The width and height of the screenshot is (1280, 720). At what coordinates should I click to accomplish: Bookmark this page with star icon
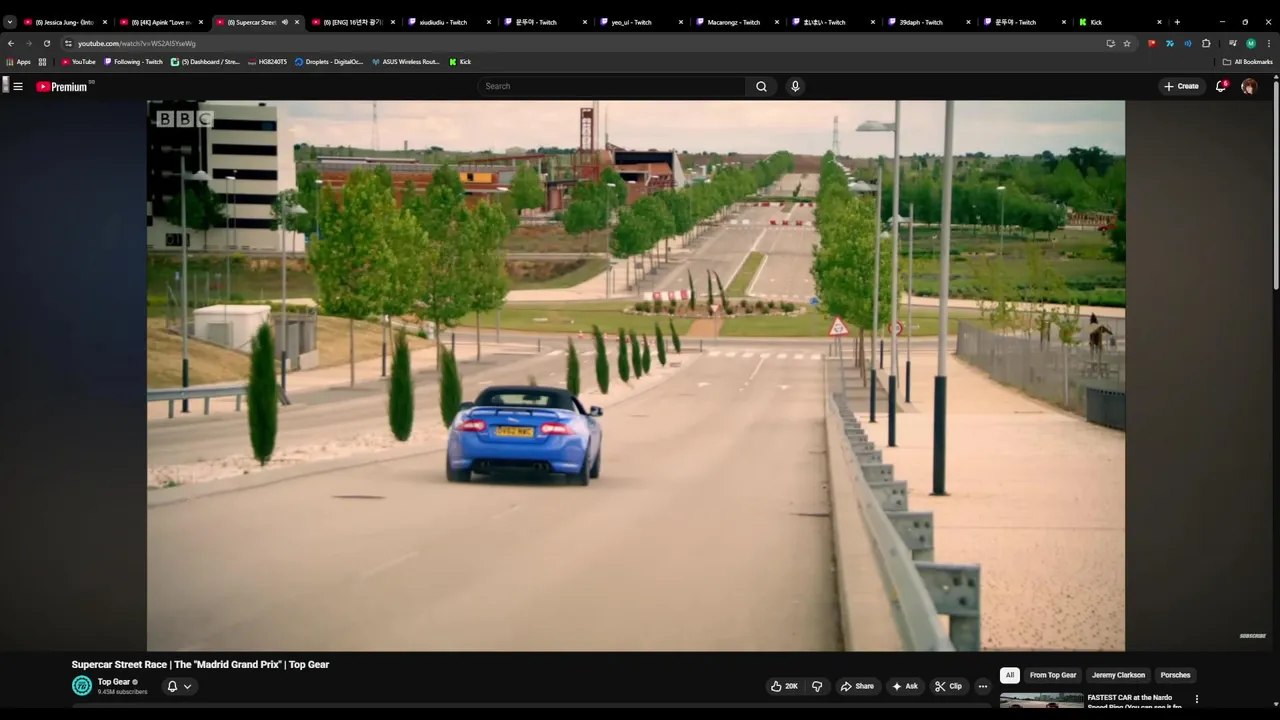[x=1127, y=43]
